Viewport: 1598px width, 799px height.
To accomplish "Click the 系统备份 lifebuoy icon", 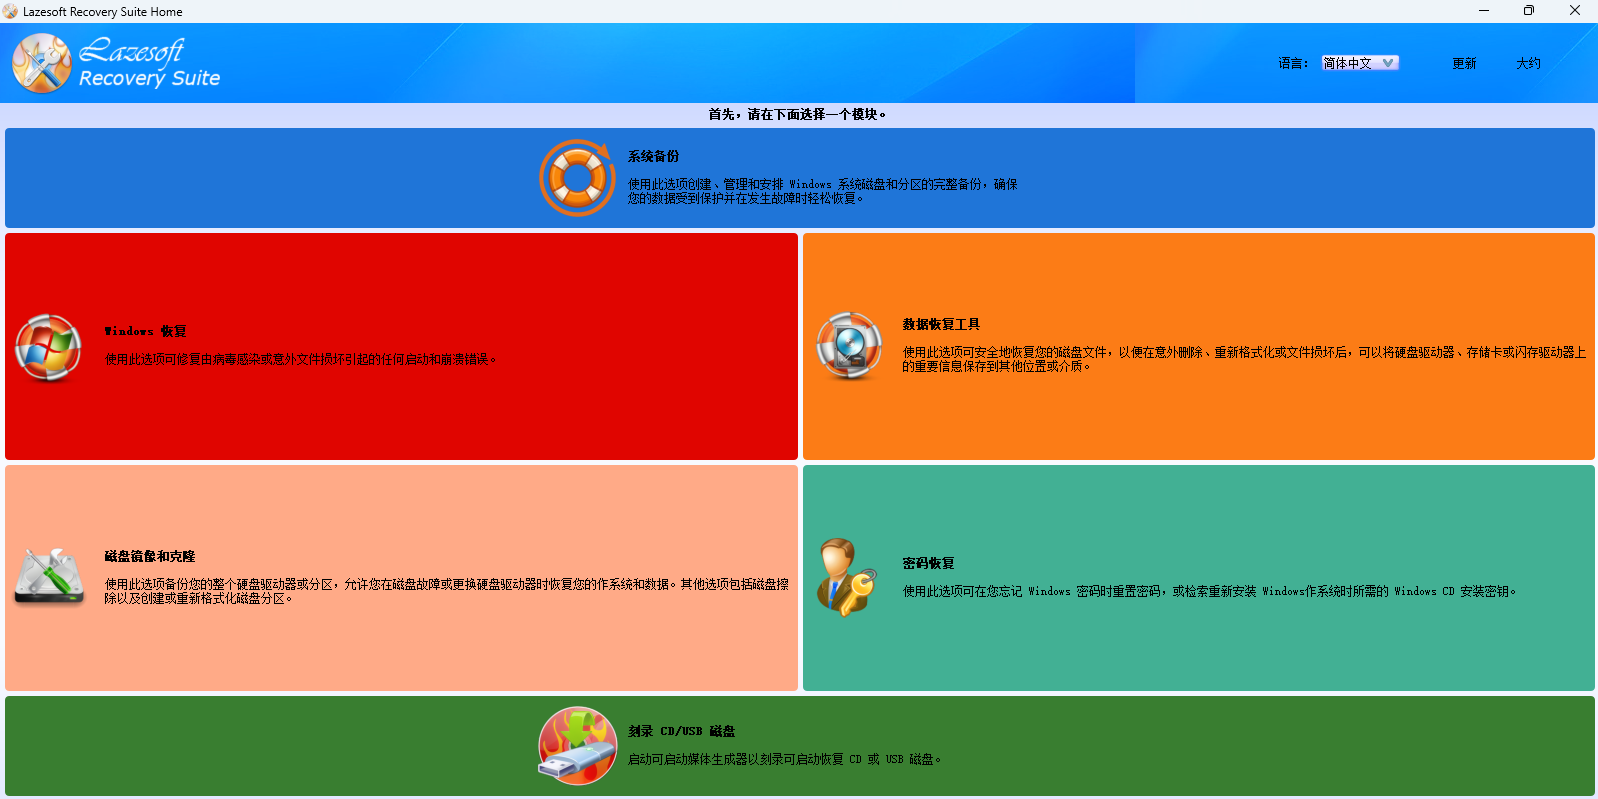I will click(578, 178).
